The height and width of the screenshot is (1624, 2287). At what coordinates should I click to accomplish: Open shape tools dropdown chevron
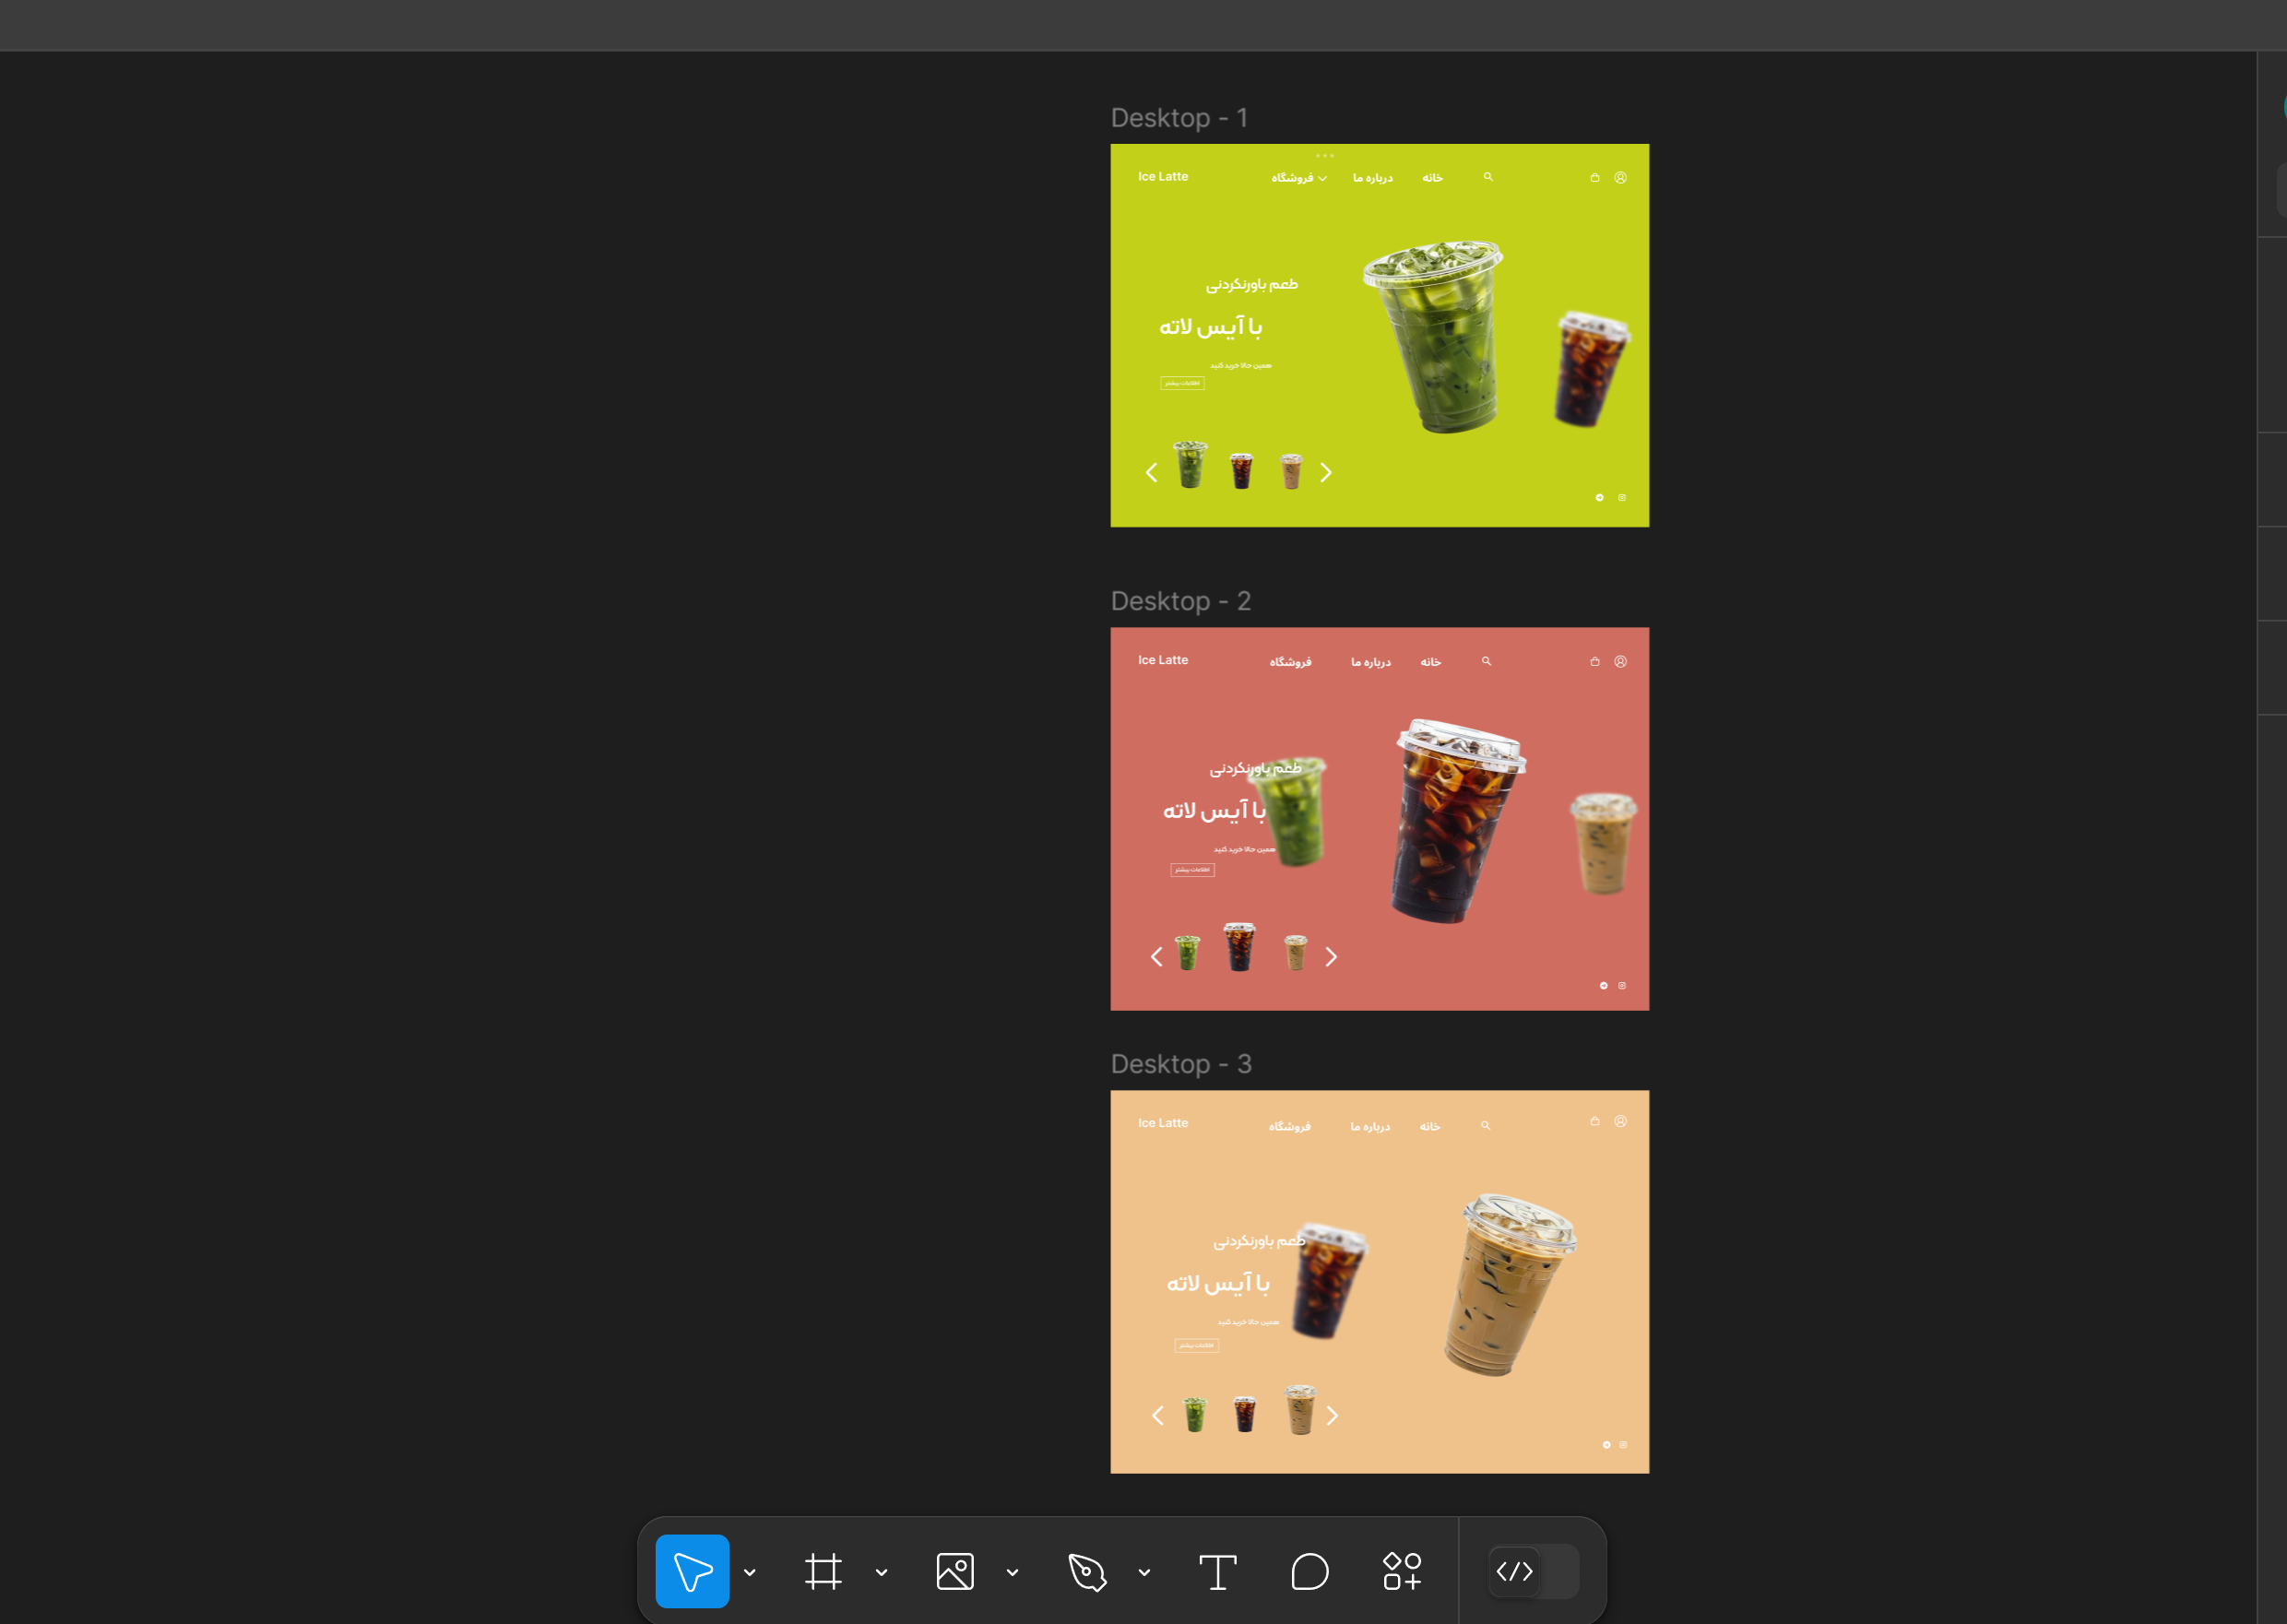click(1012, 1572)
